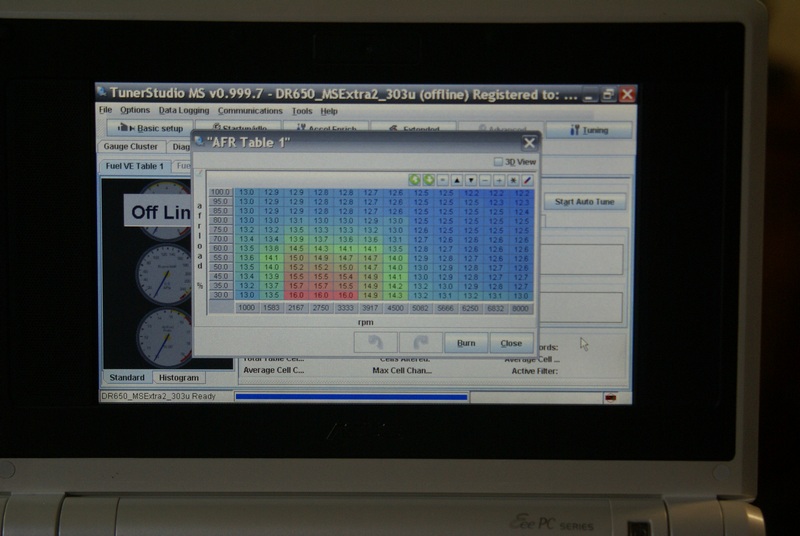
Task: Click the asterisk multiply icon in table toolbar
Action: (x=513, y=180)
